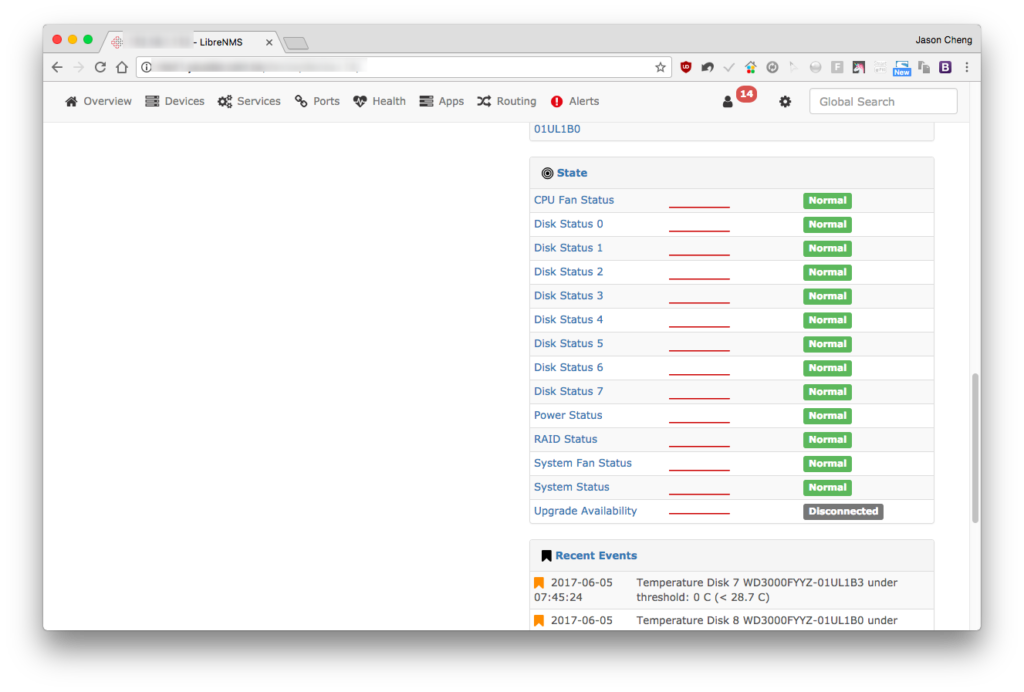Bookmark this page with the star icon

(x=660, y=67)
